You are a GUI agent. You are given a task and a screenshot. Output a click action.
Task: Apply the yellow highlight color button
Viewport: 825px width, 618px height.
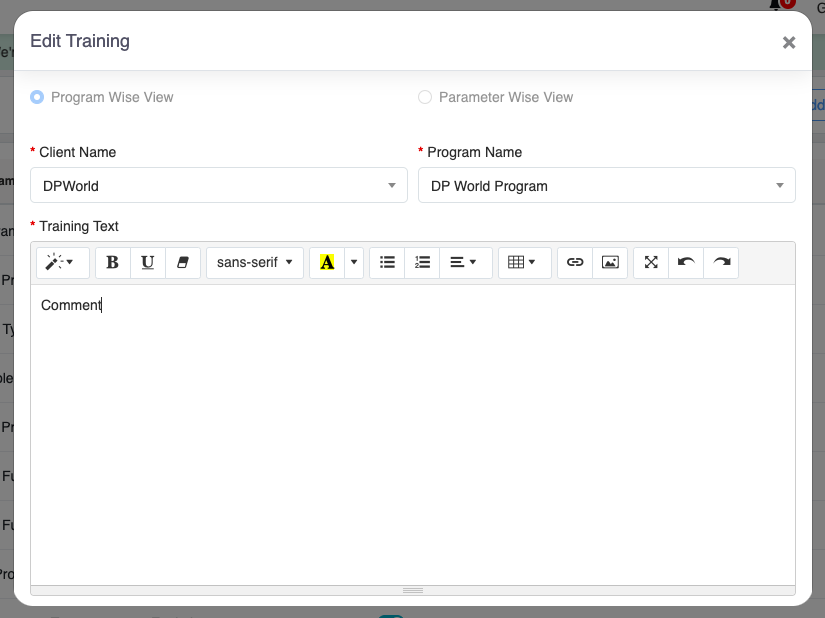click(x=327, y=262)
